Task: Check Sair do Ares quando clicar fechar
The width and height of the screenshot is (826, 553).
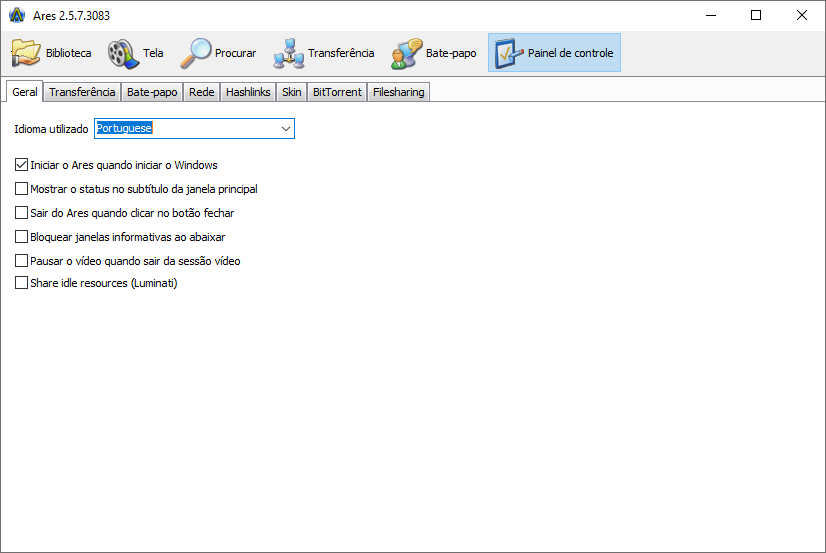Action: click(22, 213)
